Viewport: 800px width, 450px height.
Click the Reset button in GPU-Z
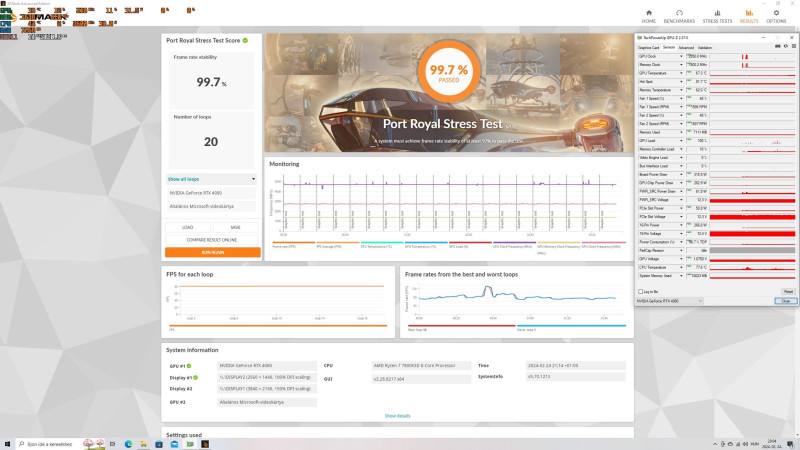(788, 292)
